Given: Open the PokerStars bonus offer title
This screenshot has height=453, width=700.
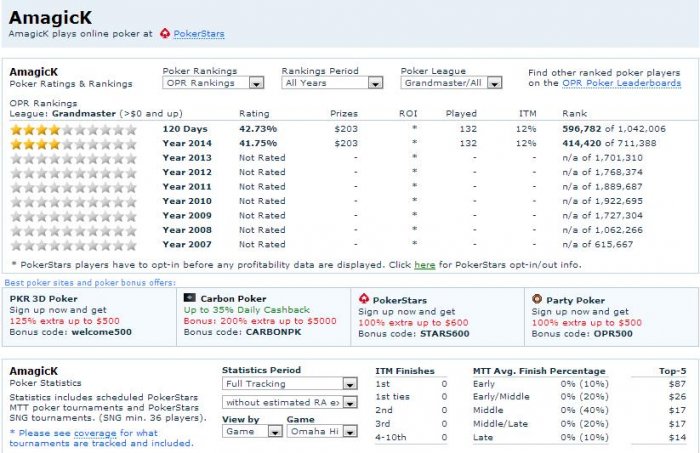Looking at the screenshot, I should pyautogui.click(x=400, y=301).
